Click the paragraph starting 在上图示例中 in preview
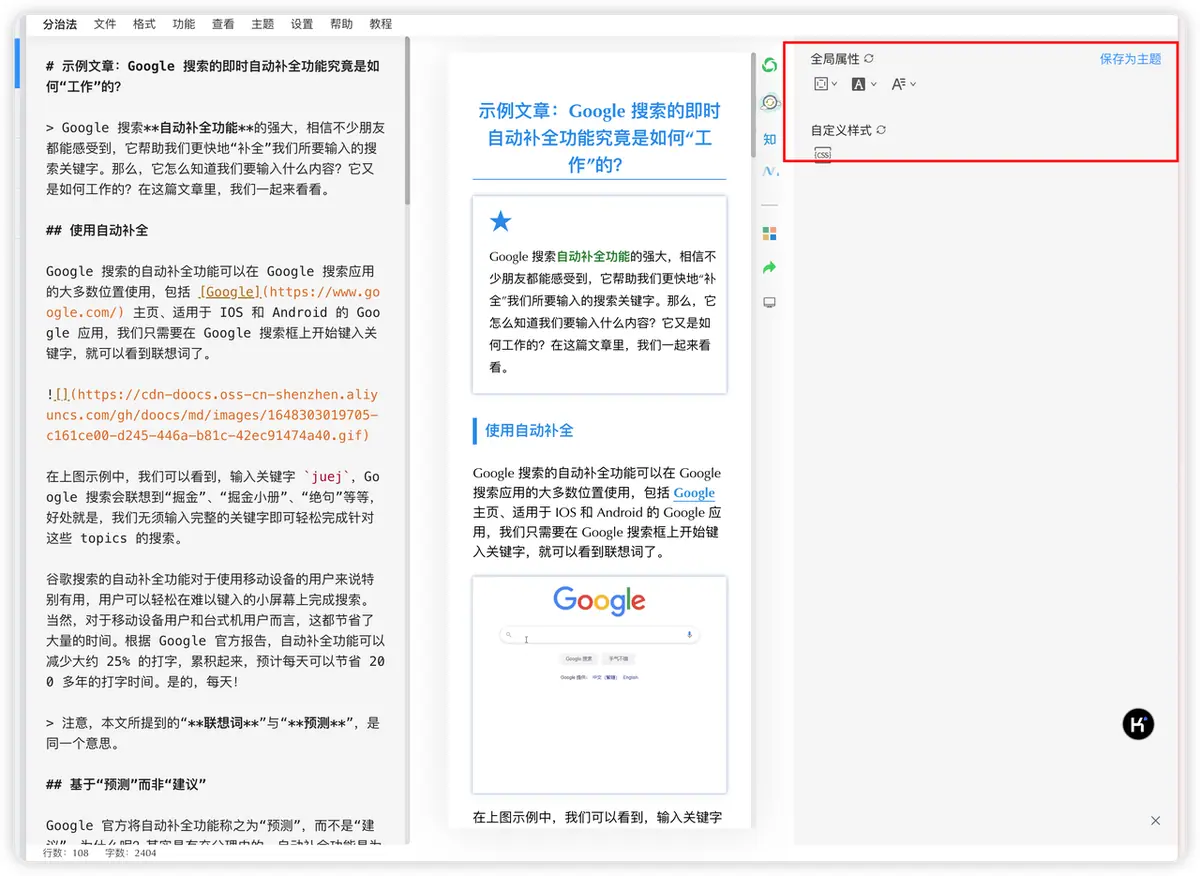The image size is (1200, 876). tap(597, 817)
